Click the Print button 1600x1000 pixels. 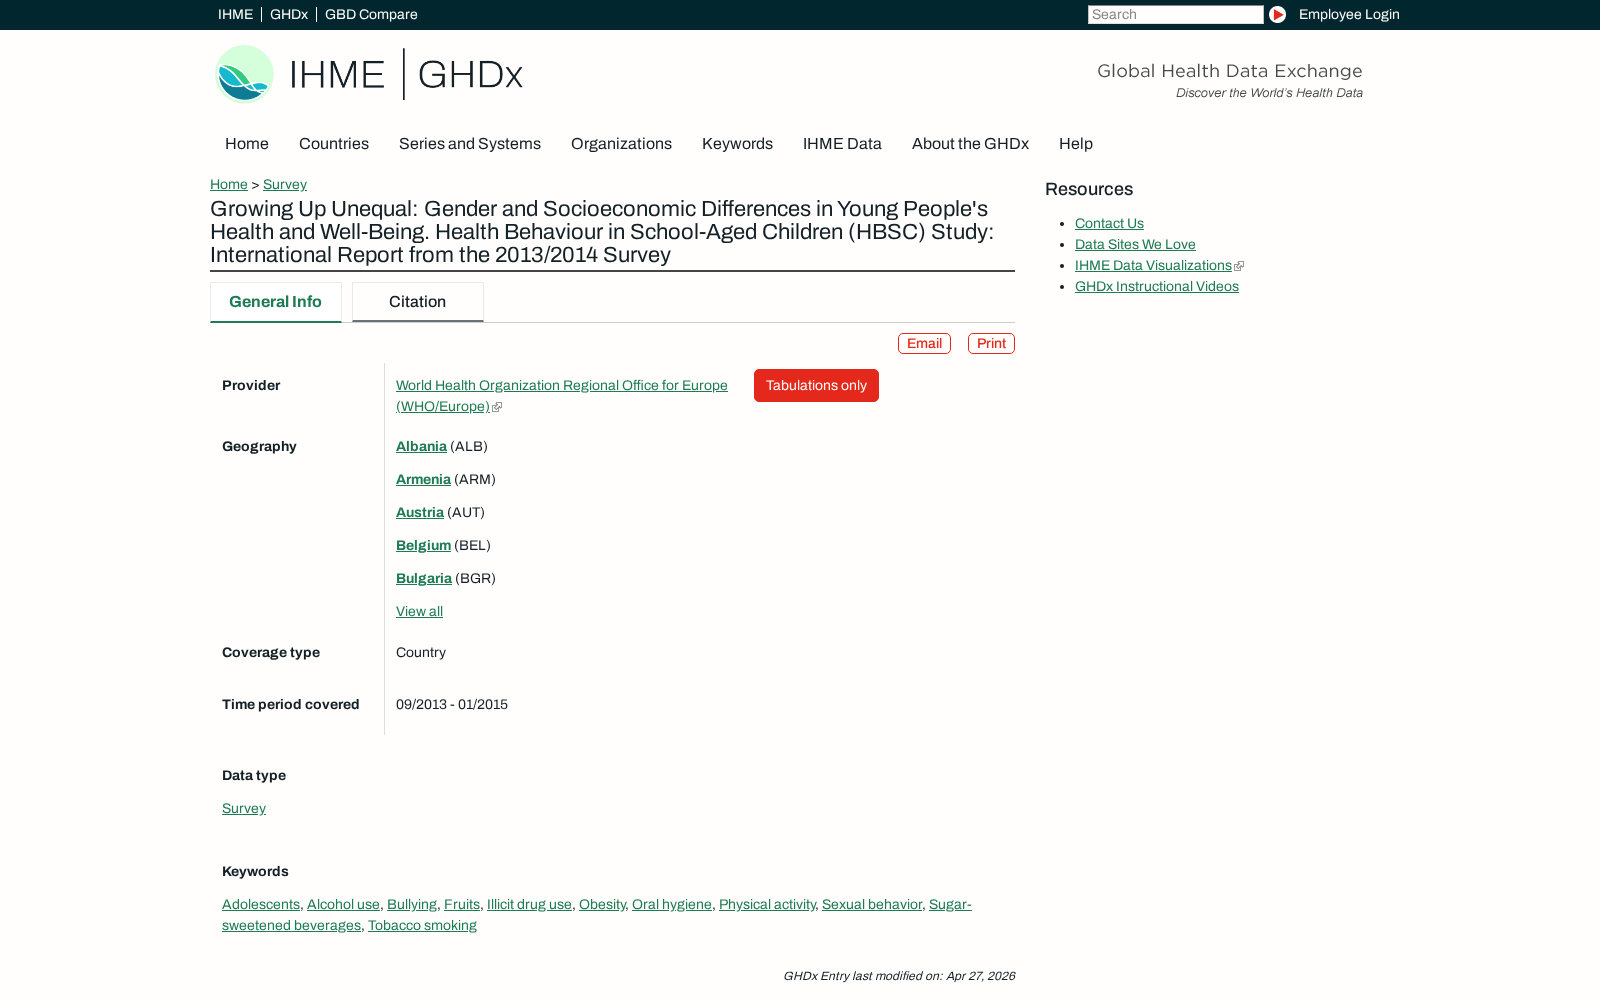[x=991, y=343]
